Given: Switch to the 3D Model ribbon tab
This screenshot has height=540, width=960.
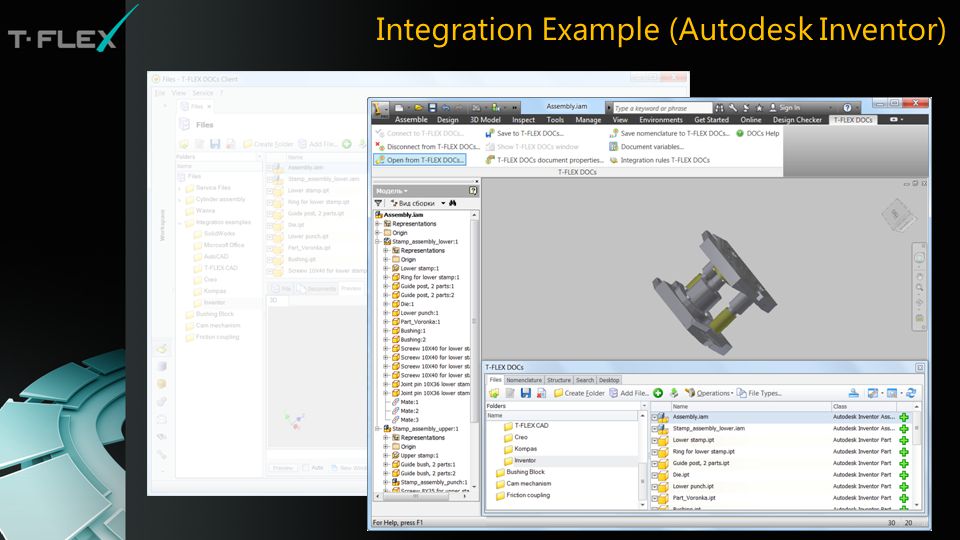Looking at the screenshot, I should pyautogui.click(x=485, y=120).
